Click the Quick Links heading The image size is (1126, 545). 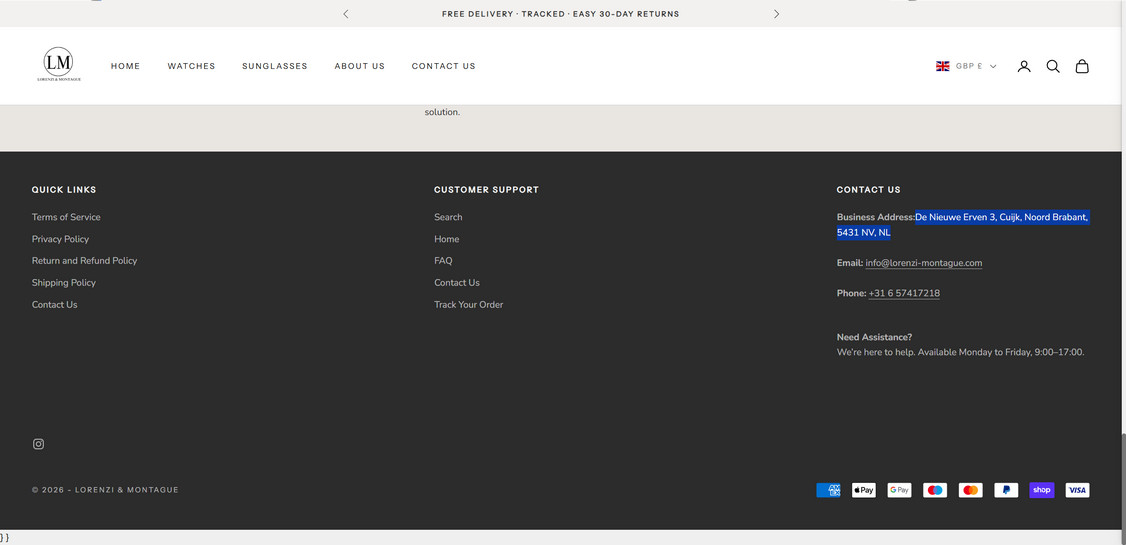pos(64,190)
